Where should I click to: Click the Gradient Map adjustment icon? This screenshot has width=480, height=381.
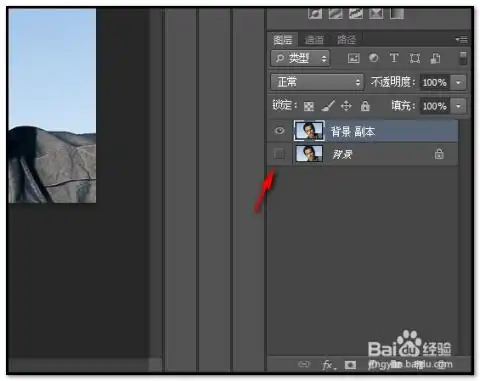(x=397, y=13)
